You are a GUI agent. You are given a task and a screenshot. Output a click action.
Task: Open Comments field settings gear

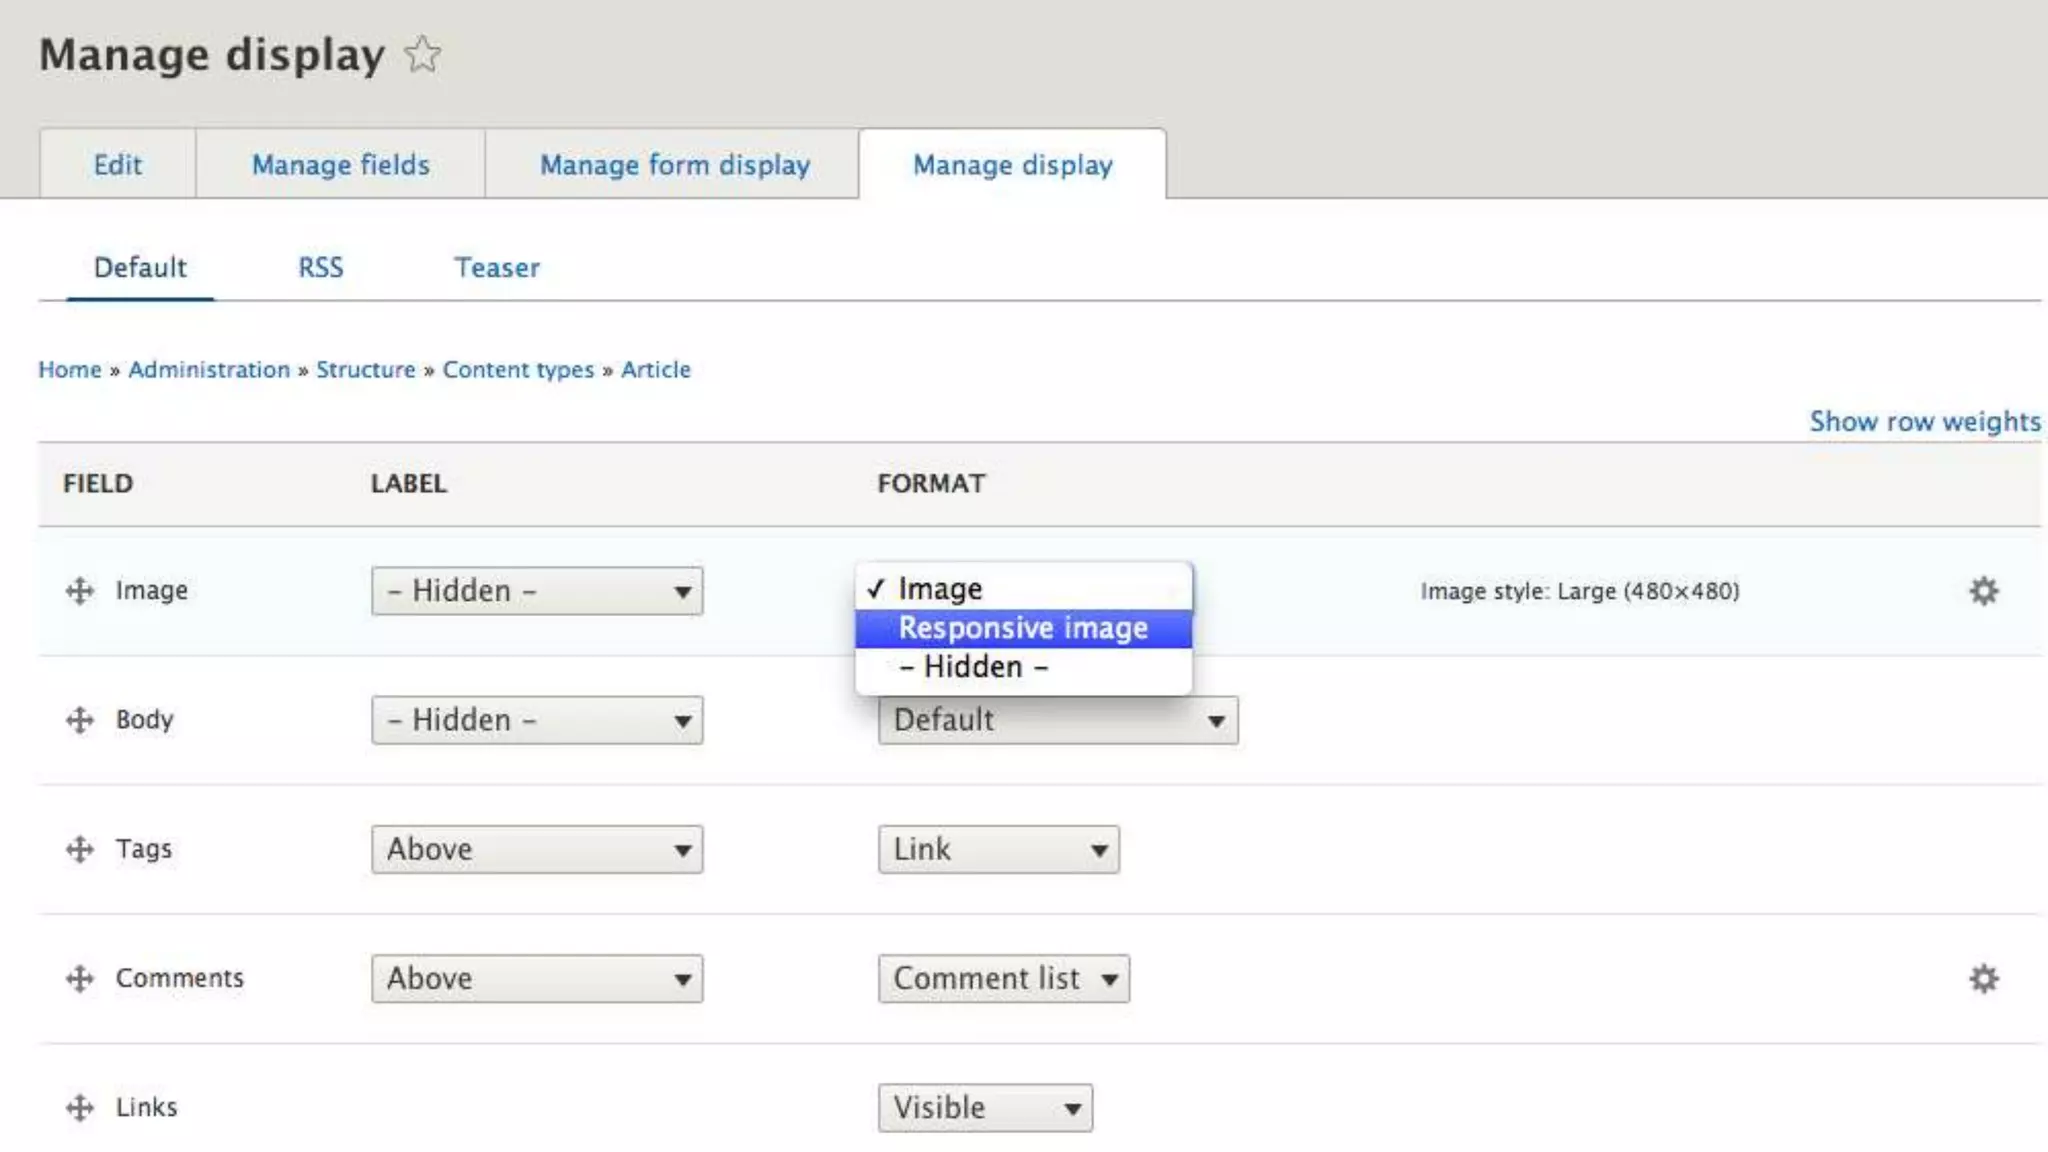[x=1983, y=978]
